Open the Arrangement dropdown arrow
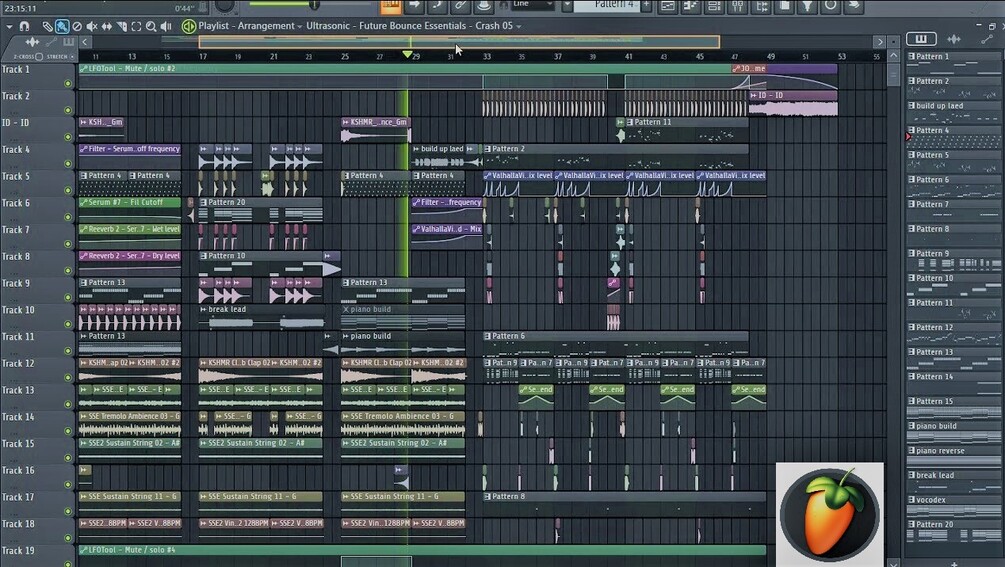 [x=300, y=27]
